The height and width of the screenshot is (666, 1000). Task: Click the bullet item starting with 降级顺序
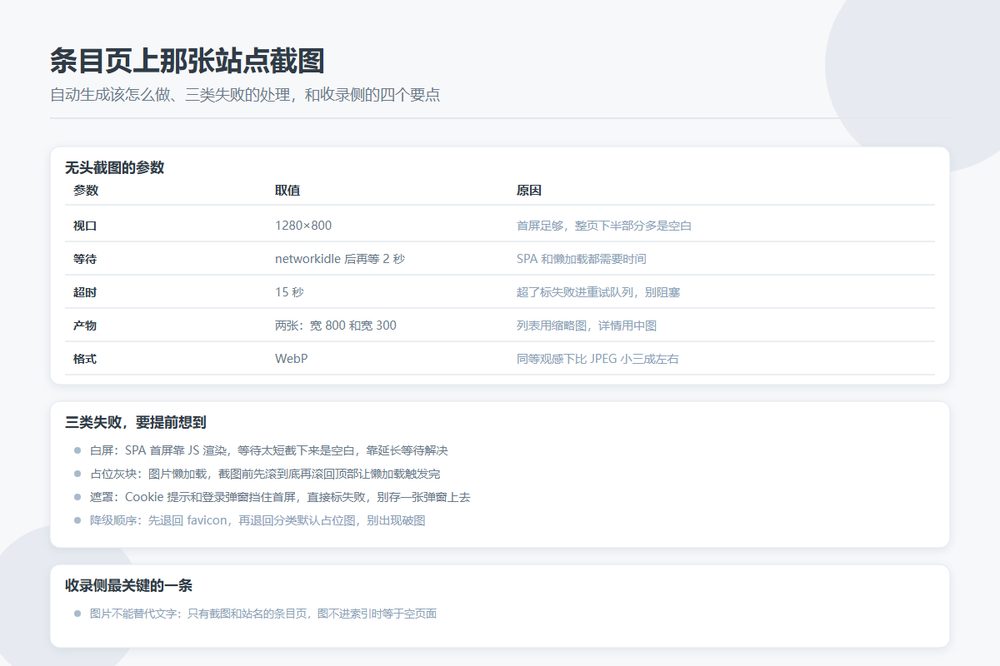257,521
